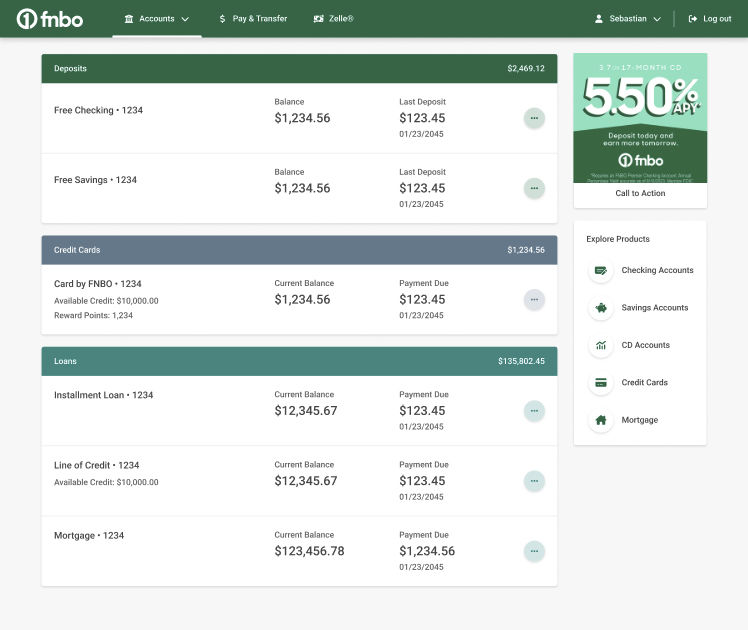Click the Checking Accounts product icon
Screen dimensions: 748x630
click(601, 271)
